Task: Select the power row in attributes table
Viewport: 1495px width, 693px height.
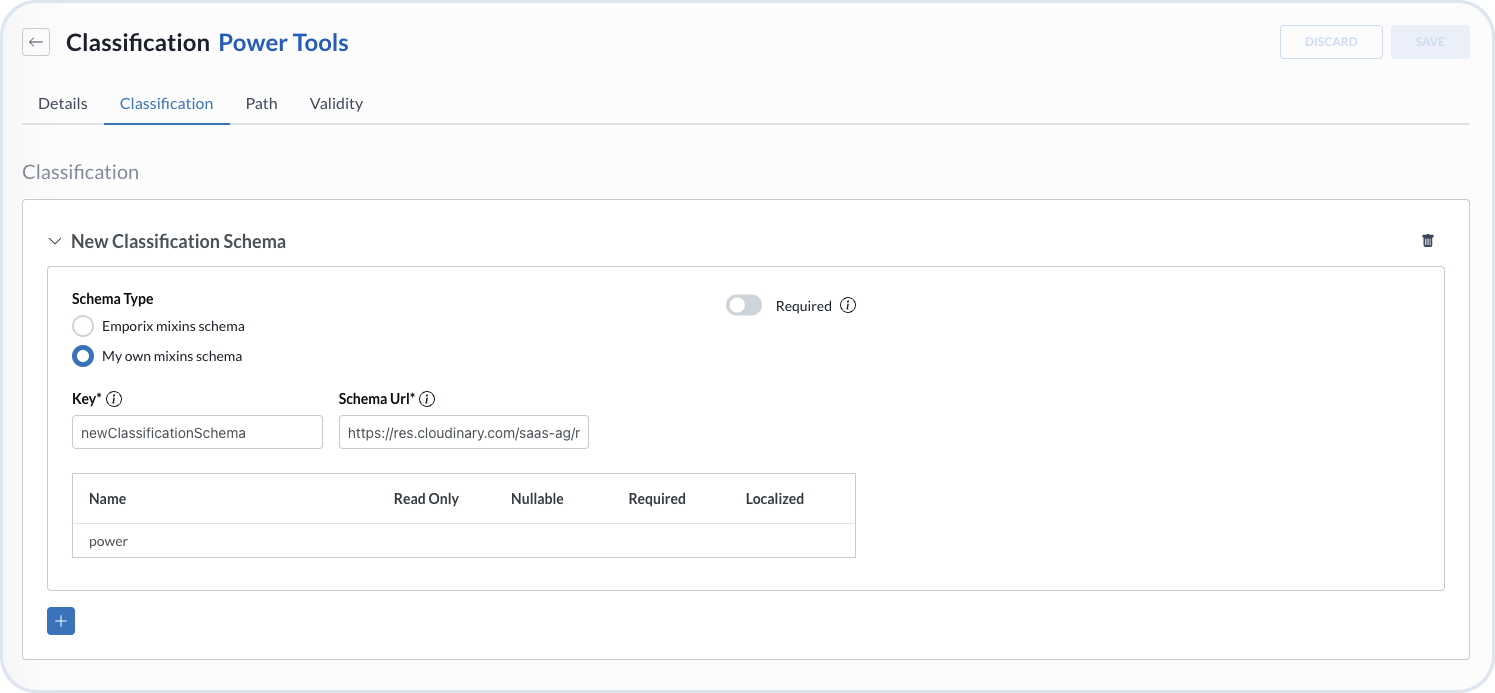Action: tap(109, 541)
